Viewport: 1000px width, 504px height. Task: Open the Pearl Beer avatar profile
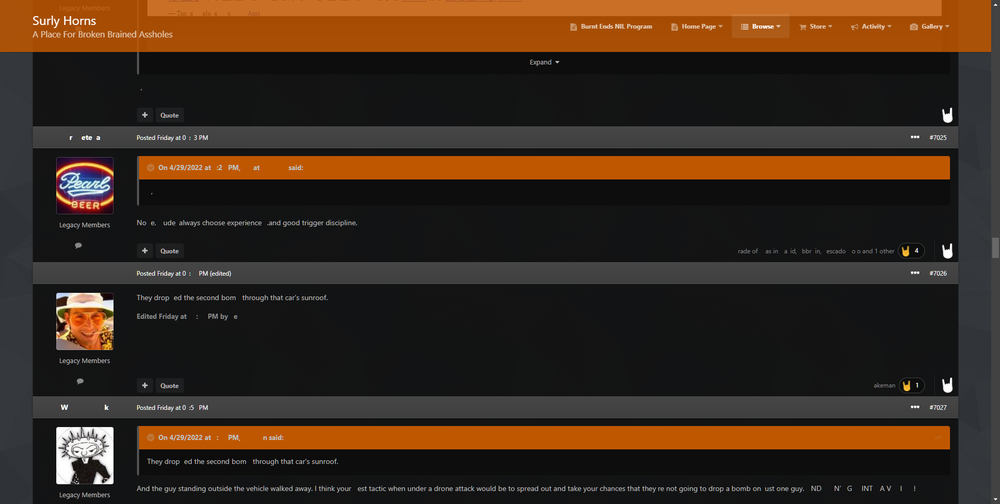pos(84,185)
